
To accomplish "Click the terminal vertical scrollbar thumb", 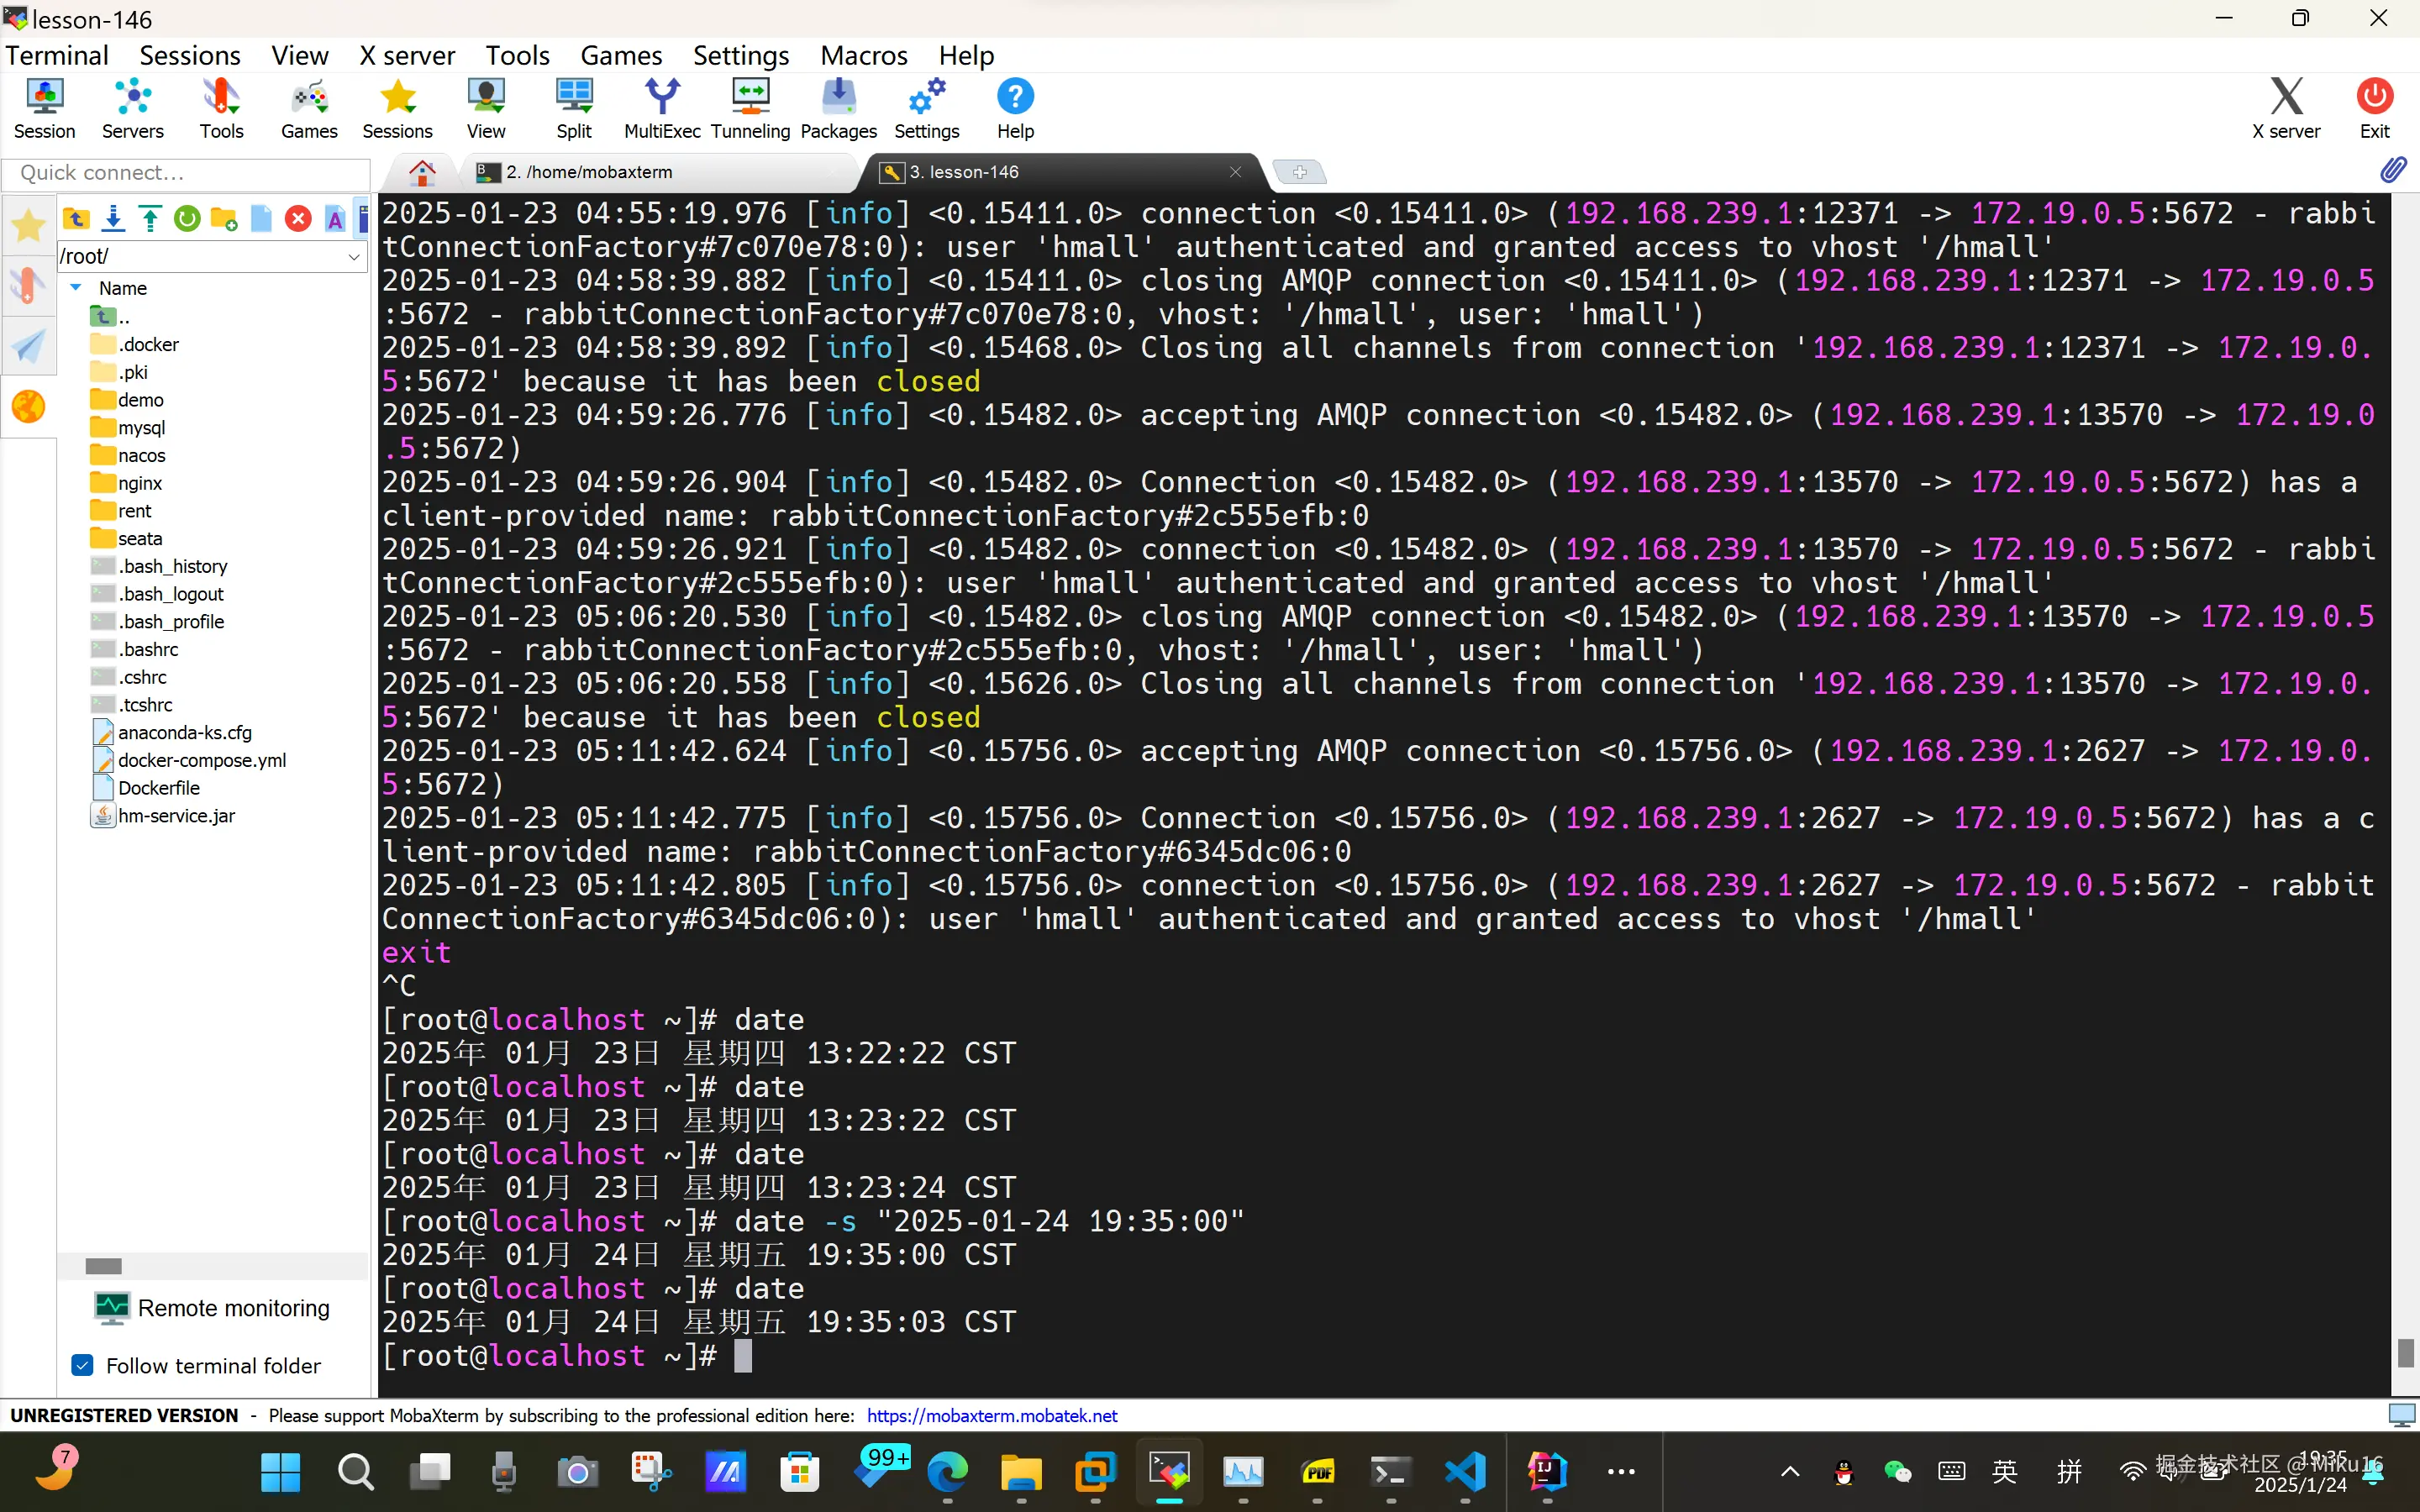I will pos(2405,1352).
